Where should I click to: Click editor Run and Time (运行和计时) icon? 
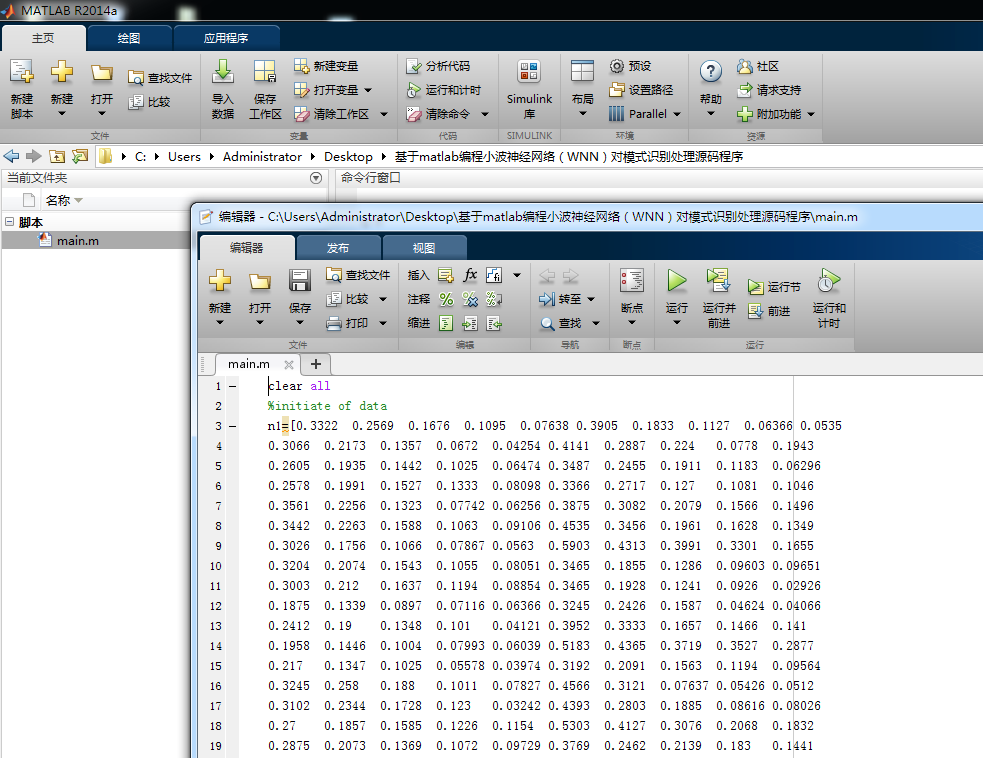point(829,281)
